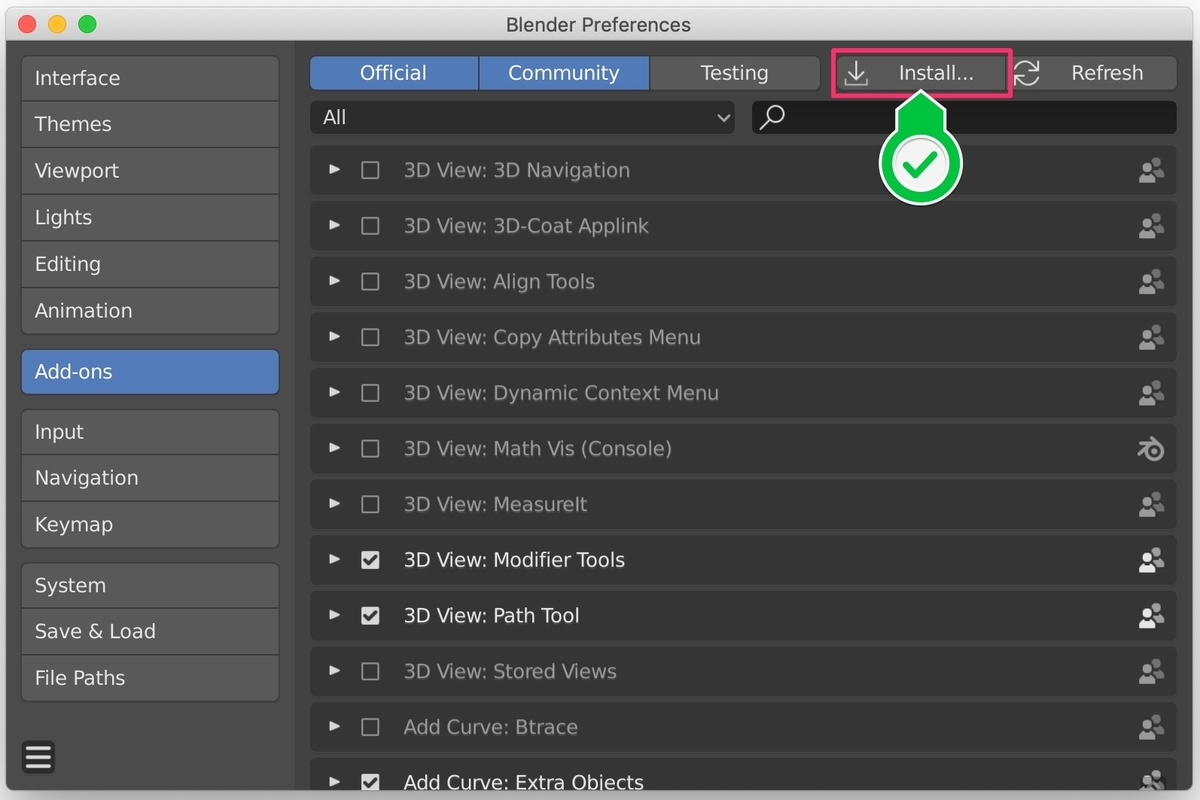This screenshot has height=800, width=1200.
Task: Open the Lights preferences tab
Action: point(150,217)
